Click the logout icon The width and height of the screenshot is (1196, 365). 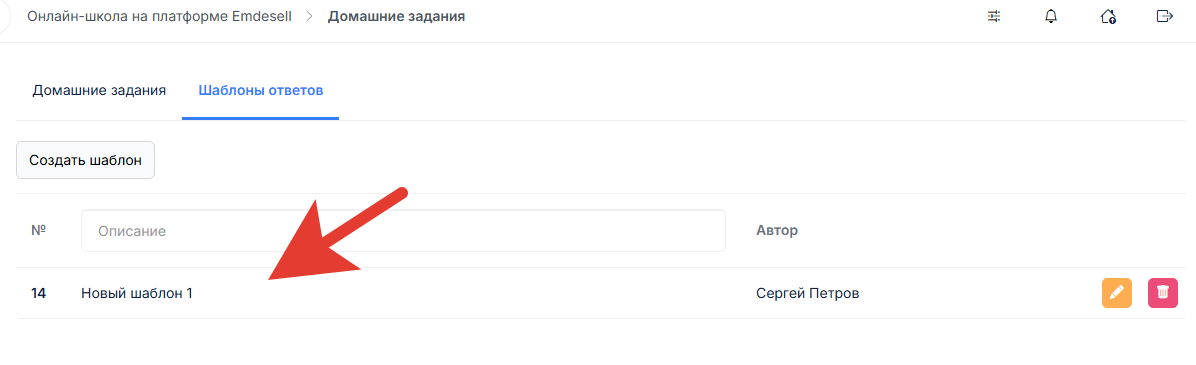[1164, 16]
